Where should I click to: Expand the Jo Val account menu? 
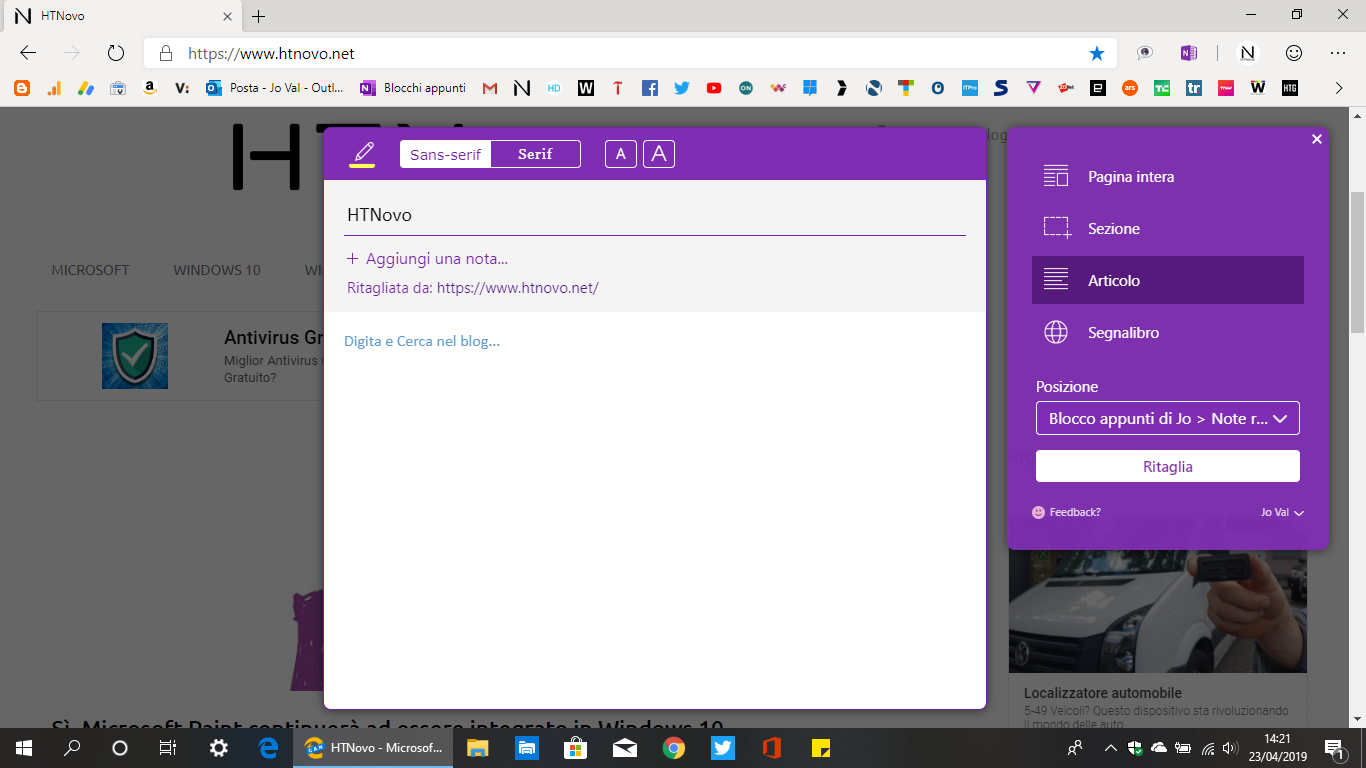pos(1282,512)
